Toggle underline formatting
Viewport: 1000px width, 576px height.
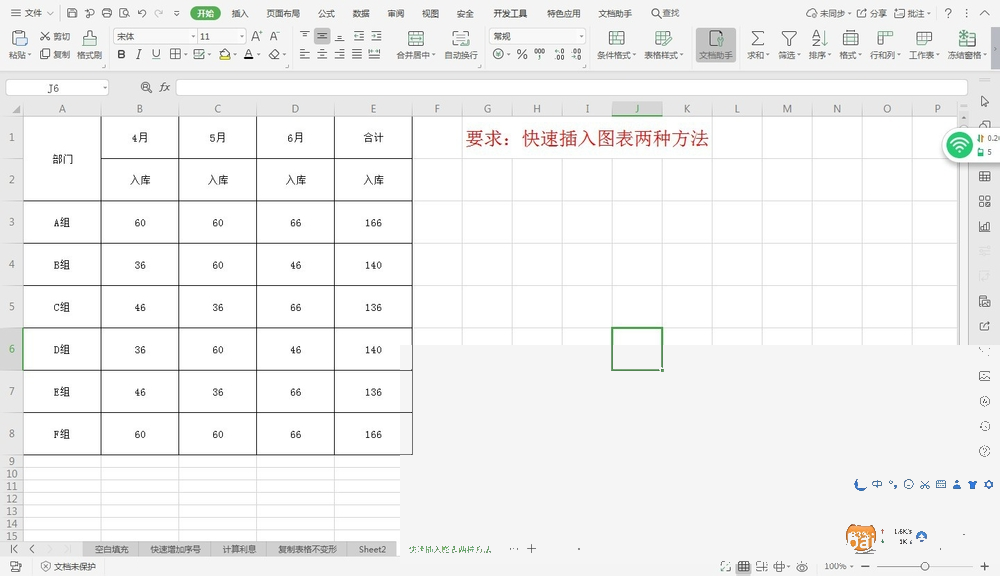[156, 54]
